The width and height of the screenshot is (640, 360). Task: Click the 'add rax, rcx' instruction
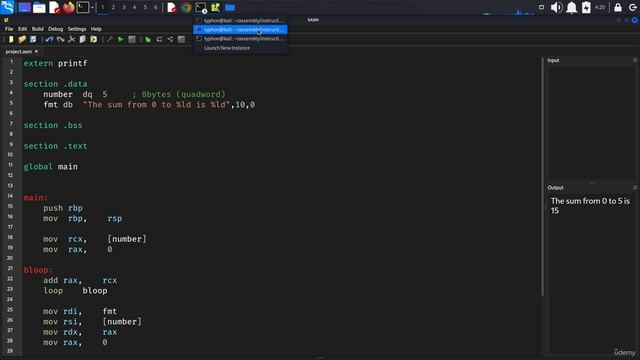tap(80, 280)
